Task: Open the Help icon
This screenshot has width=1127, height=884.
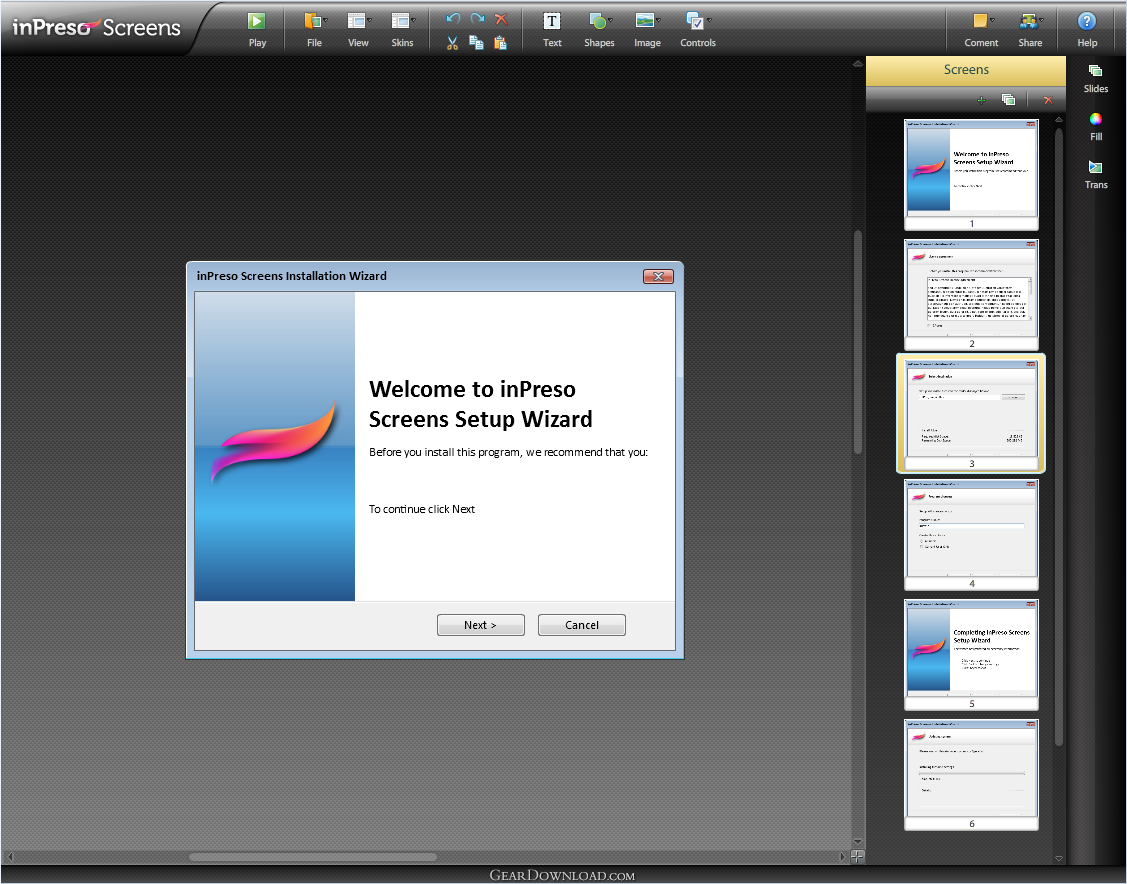Action: click(x=1087, y=29)
